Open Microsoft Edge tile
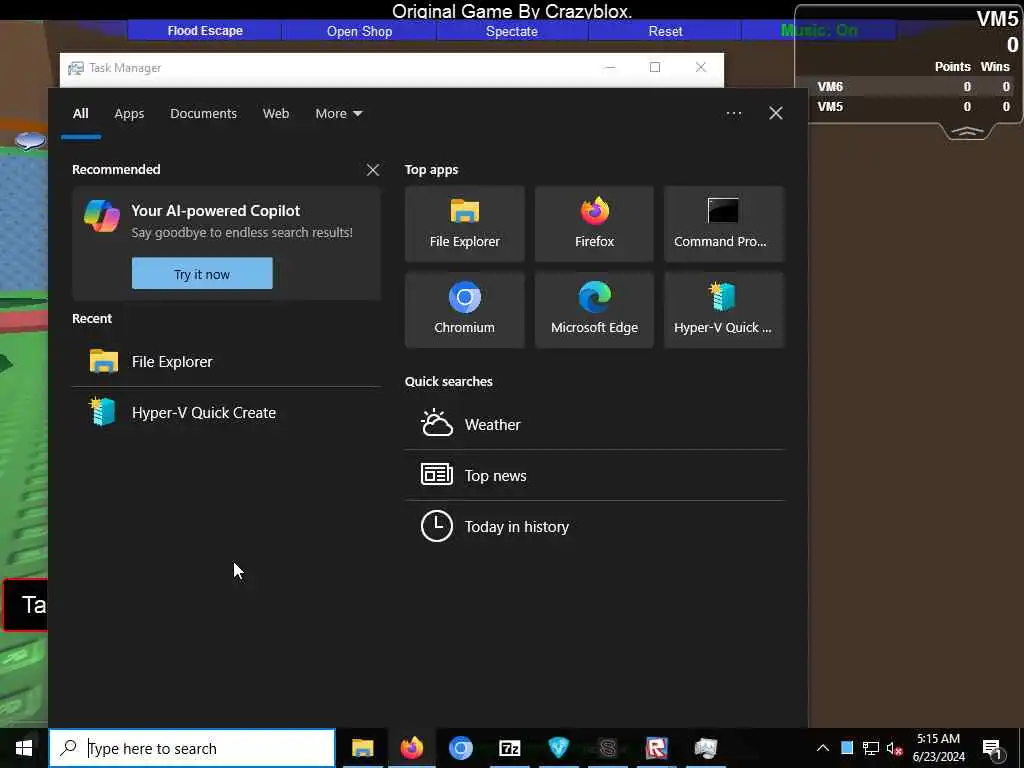The width and height of the screenshot is (1024, 768). pos(594,310)
